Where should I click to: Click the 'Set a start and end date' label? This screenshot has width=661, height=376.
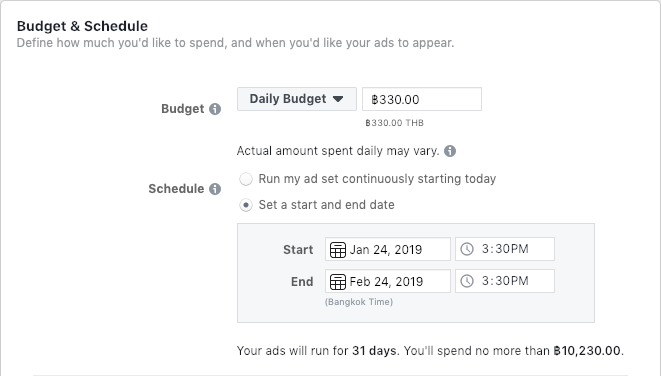click(x=327, y=205)
